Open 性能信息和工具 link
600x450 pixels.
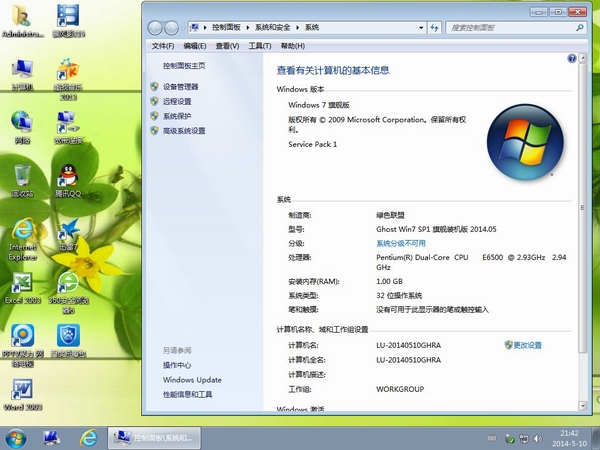(188, 395)
